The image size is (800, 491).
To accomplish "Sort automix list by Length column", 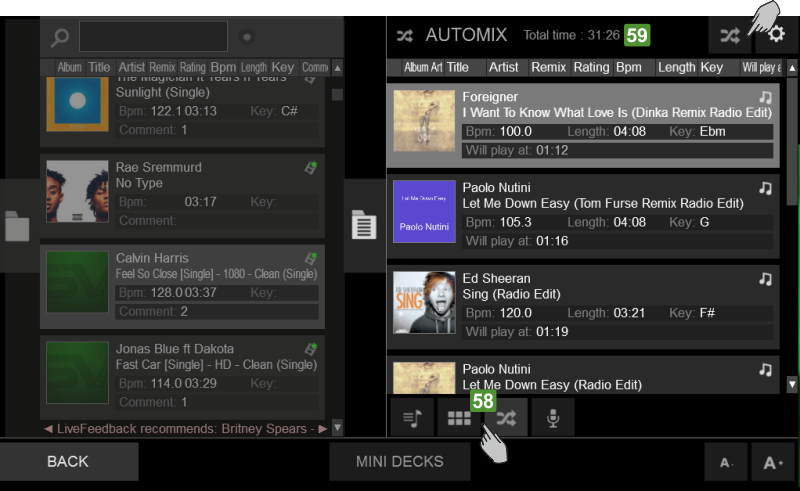I will pos(676,67).
